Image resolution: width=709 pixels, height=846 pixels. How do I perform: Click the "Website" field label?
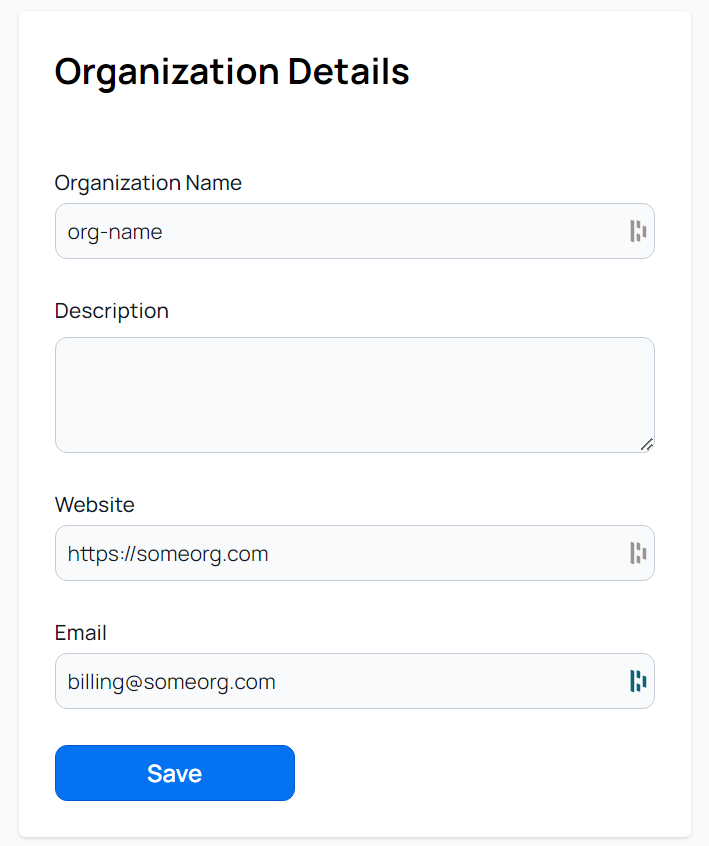tap(95, 505)
